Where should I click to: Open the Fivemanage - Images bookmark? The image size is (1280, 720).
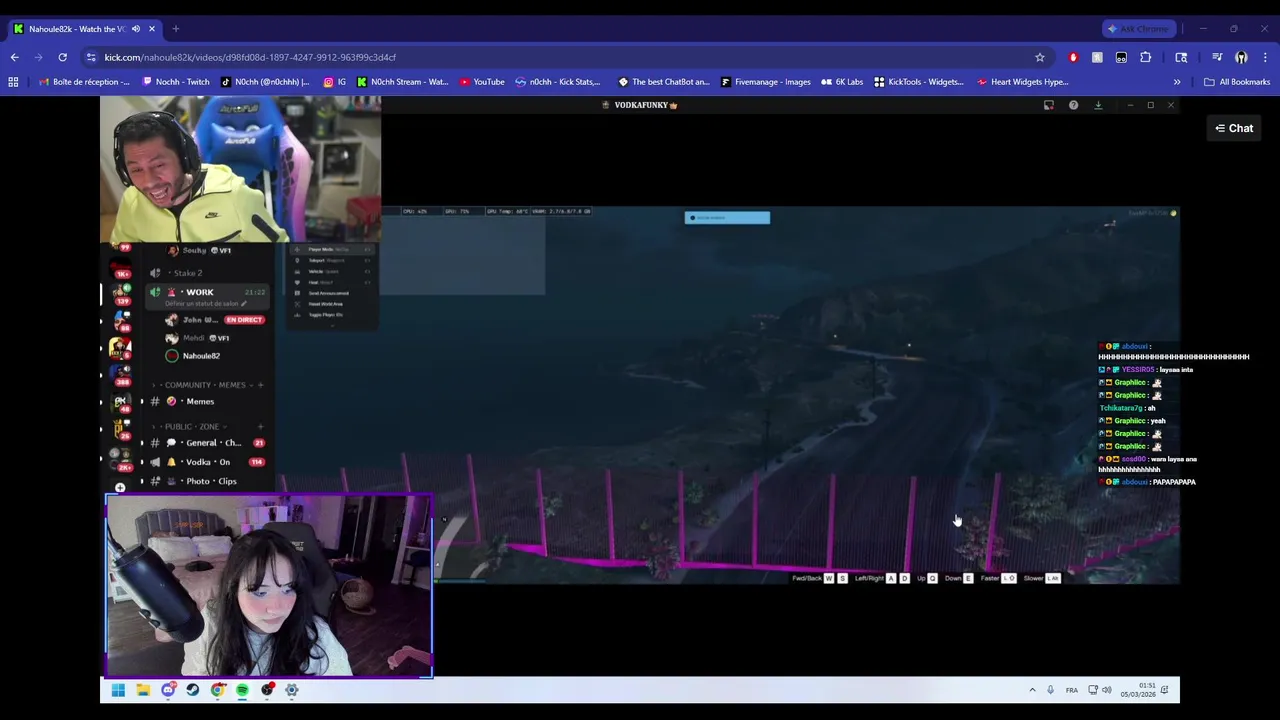[x=765, y=82]
